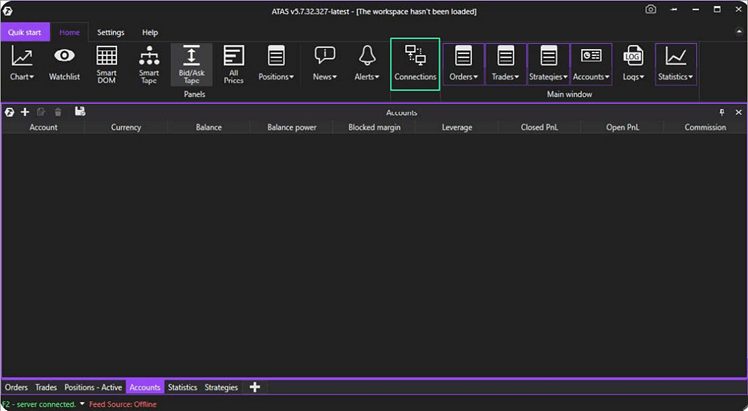Viewport: 748px width, 411px height.
Task: Add a new account with plus icon
Action: click(25, 112)
